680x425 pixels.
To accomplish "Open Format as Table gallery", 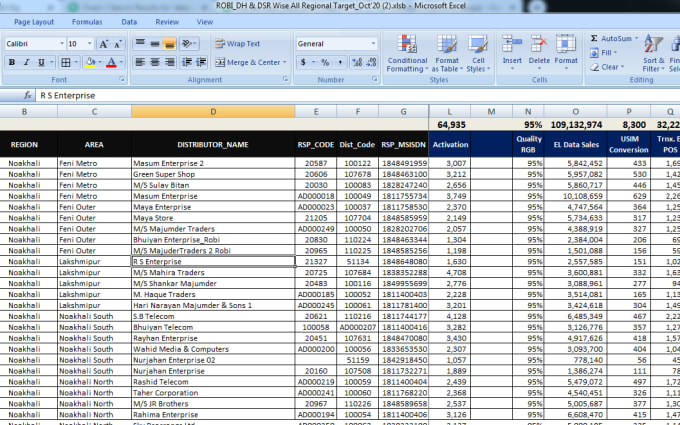I will tap(447, 53).
